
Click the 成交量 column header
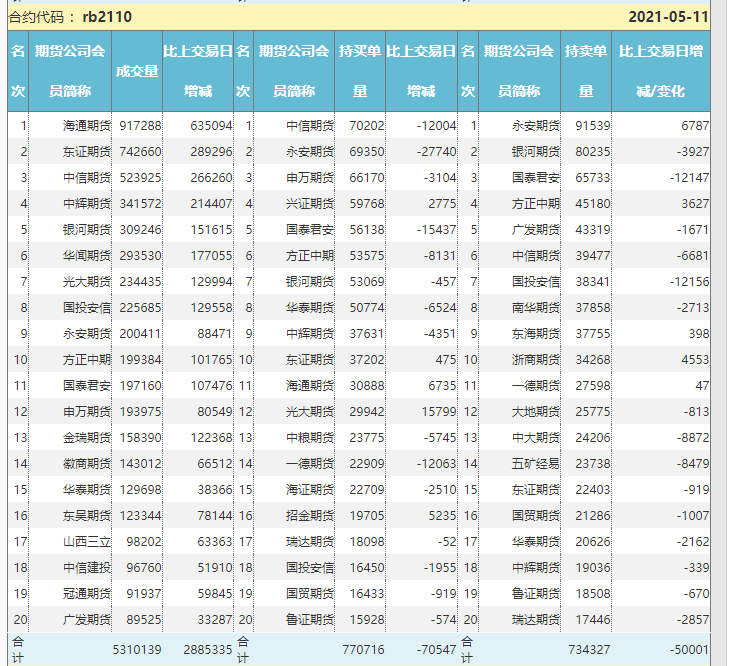pyautogui.click(x=137, y=71)
